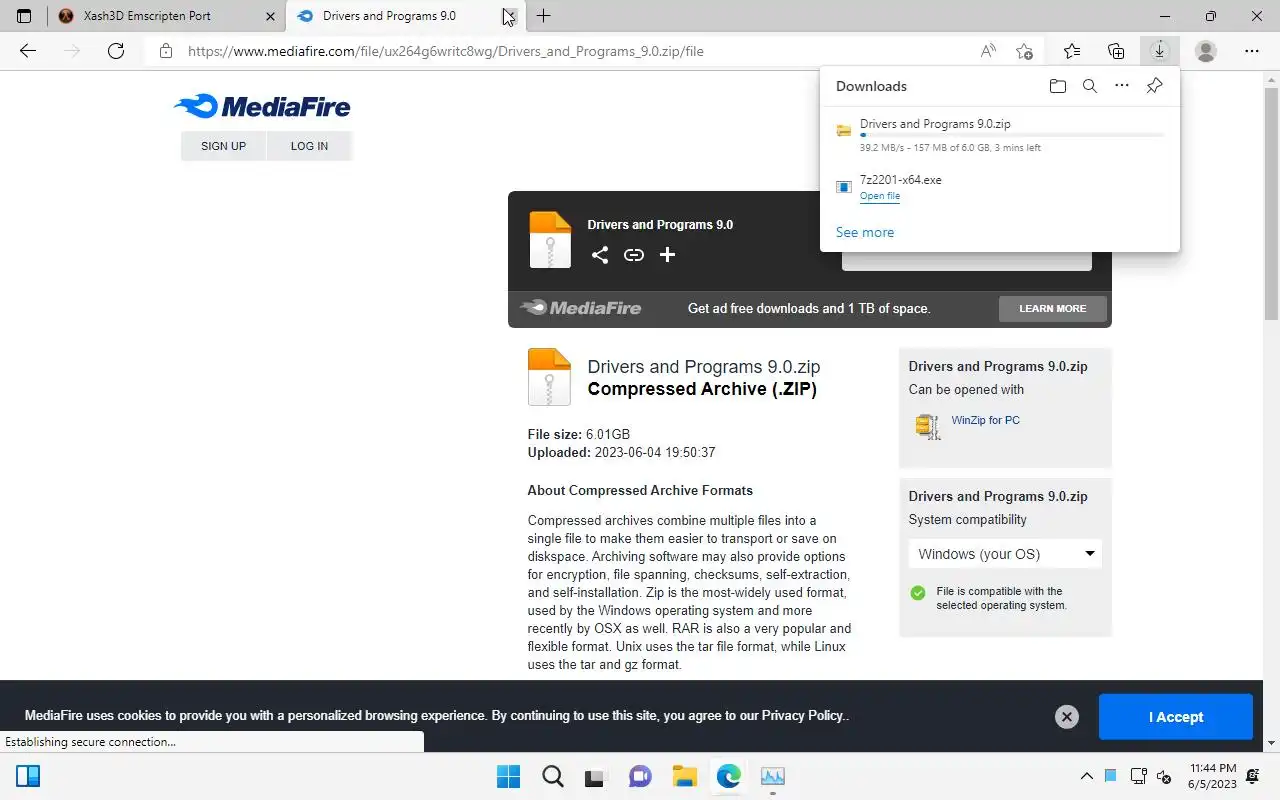Reload the MediaFire page
This screenshot has height=800, width=1280.
click(x=116, y=51)
